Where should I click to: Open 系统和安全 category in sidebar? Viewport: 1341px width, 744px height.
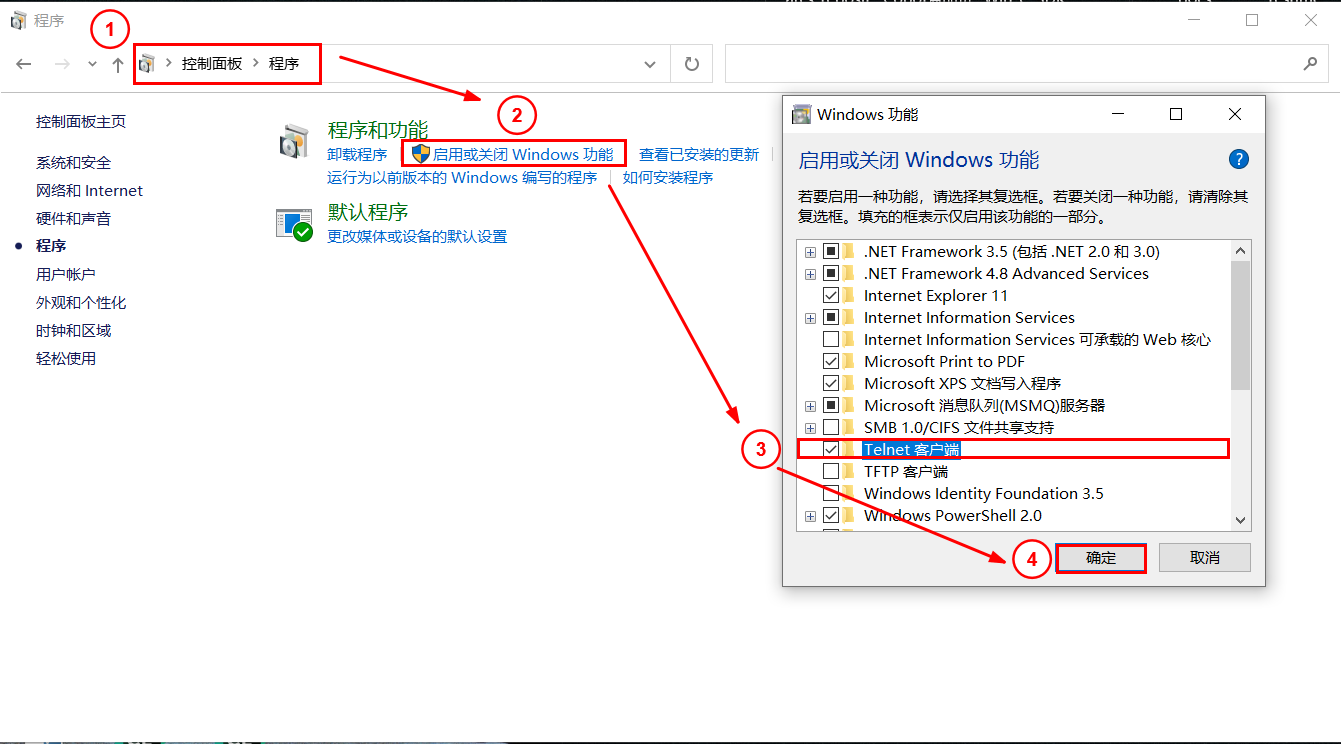tap(74, 163)
